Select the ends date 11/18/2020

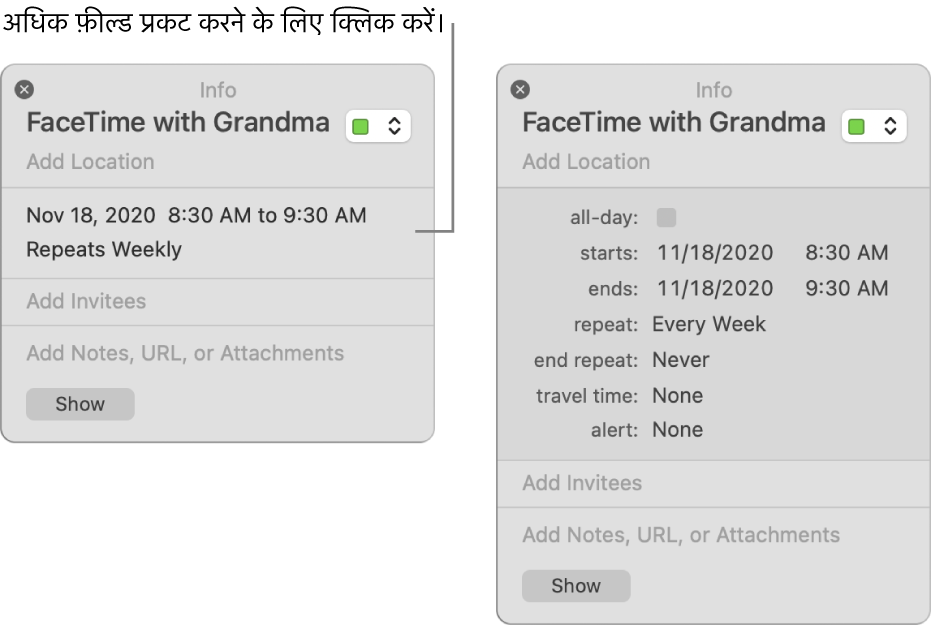tap(715, 288)
